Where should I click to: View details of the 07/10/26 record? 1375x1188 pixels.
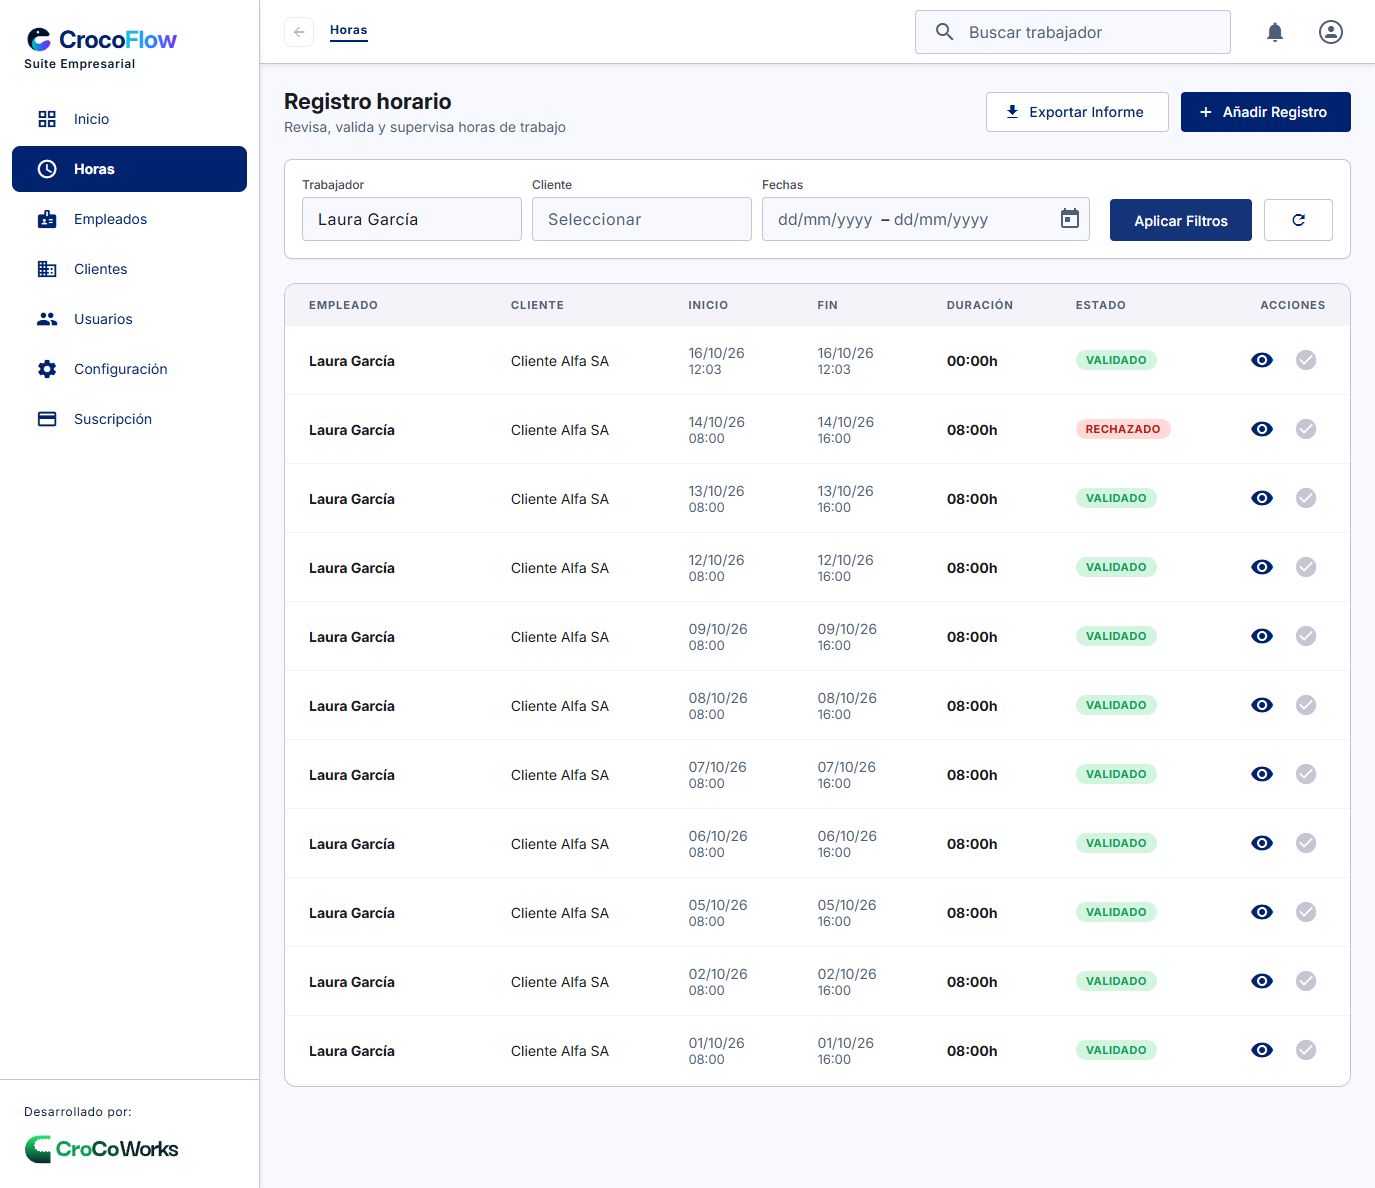(1262, 774)
